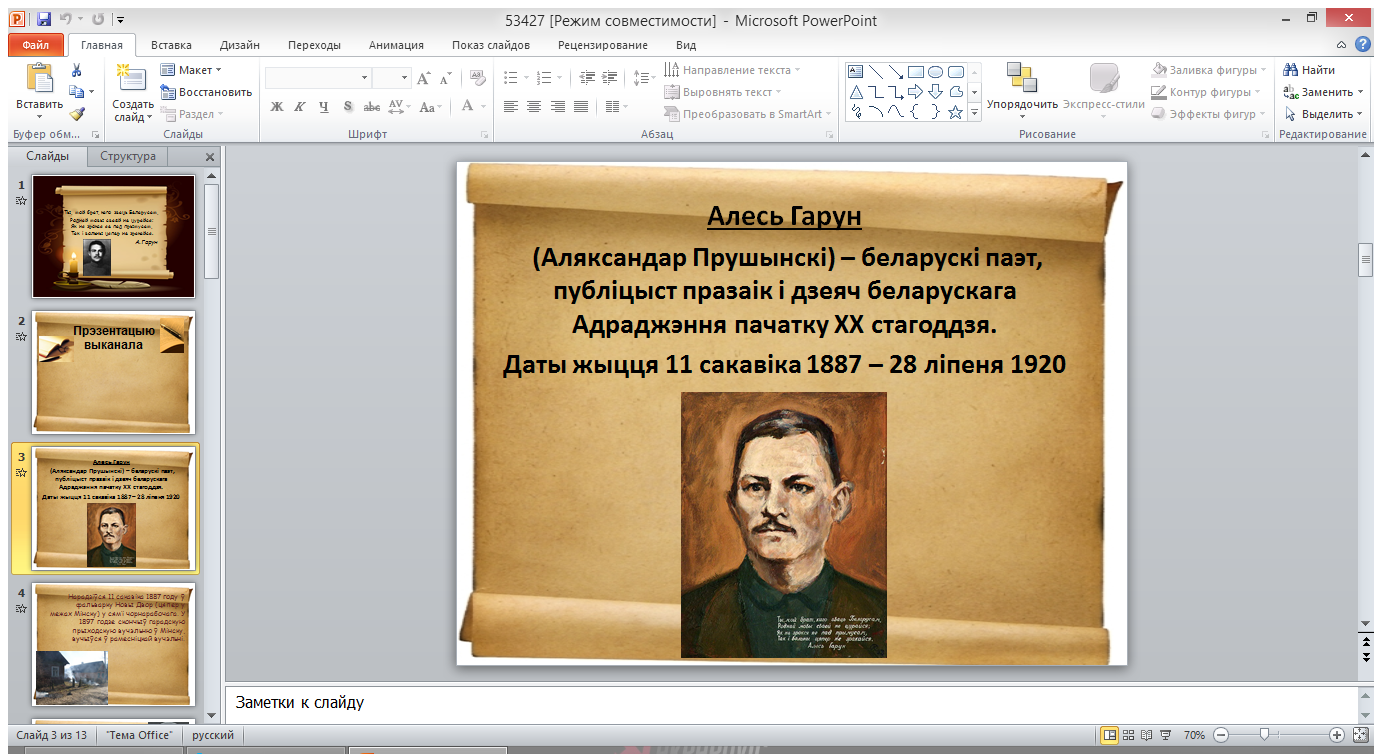Screen dimensions: 1382x754
Task: Click the Найти binoculars find button
Action: point(1310,70)
